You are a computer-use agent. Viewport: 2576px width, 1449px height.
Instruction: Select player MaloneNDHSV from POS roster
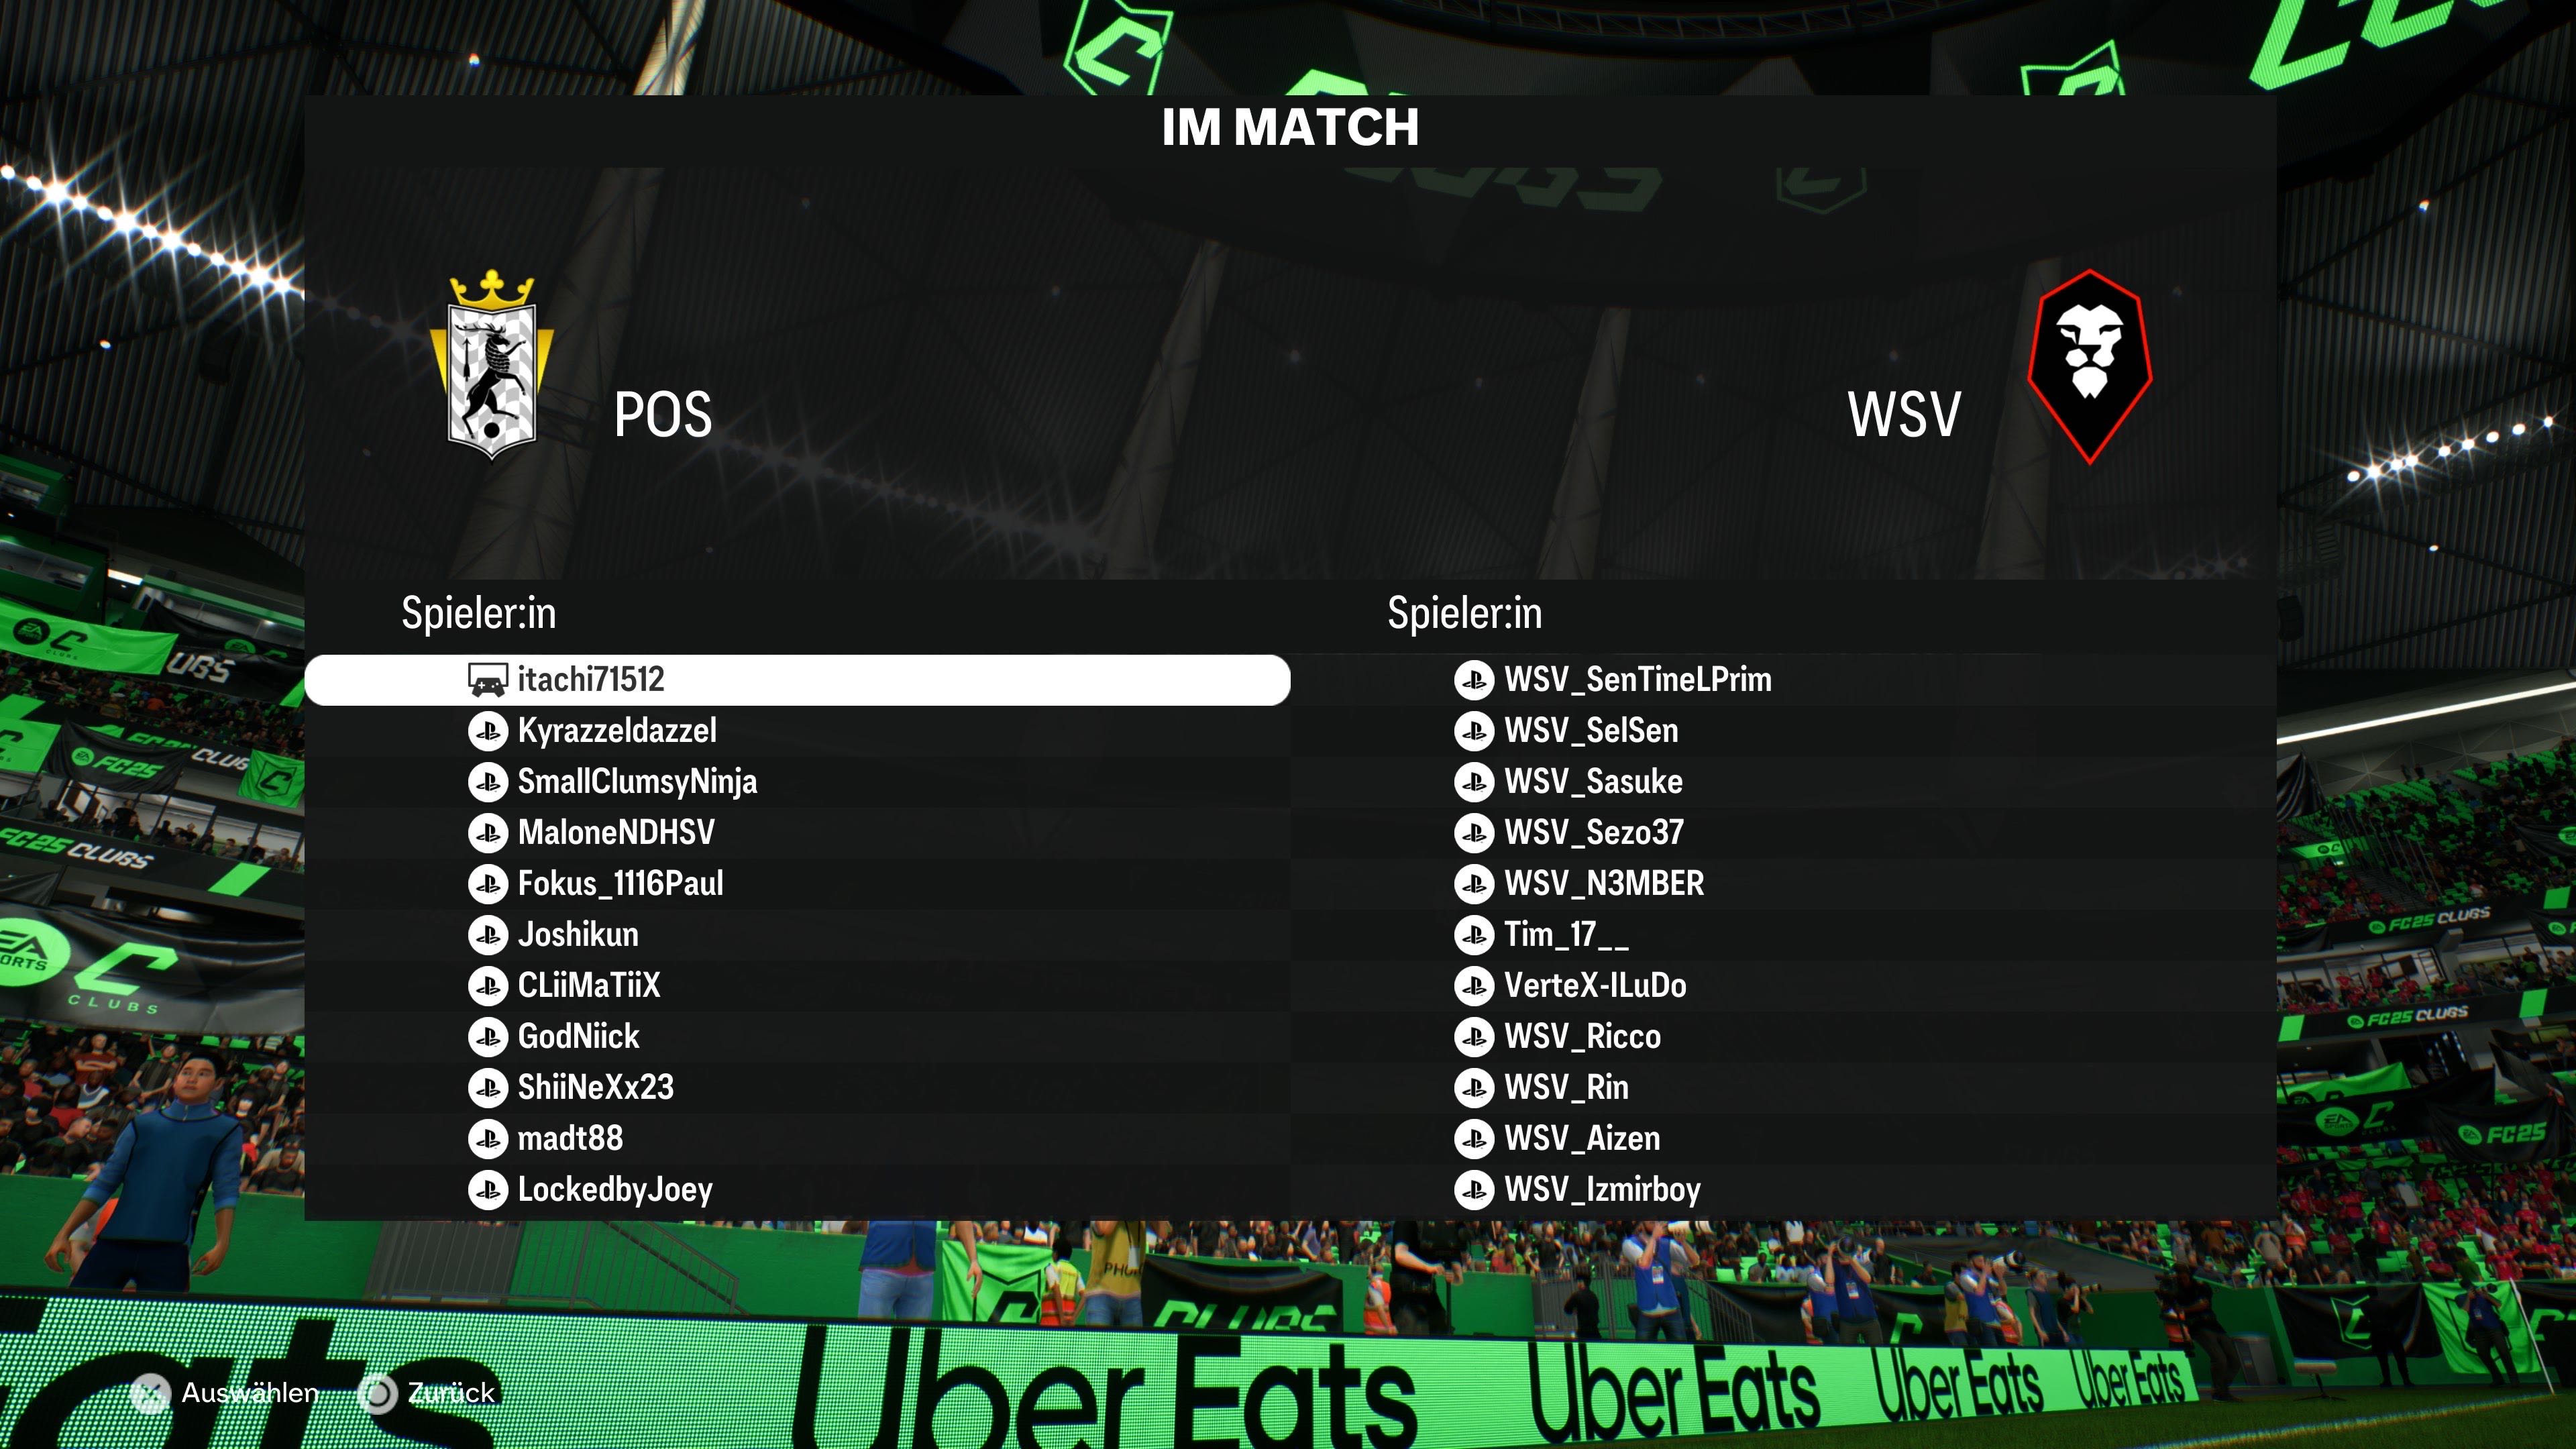point(797,833)
